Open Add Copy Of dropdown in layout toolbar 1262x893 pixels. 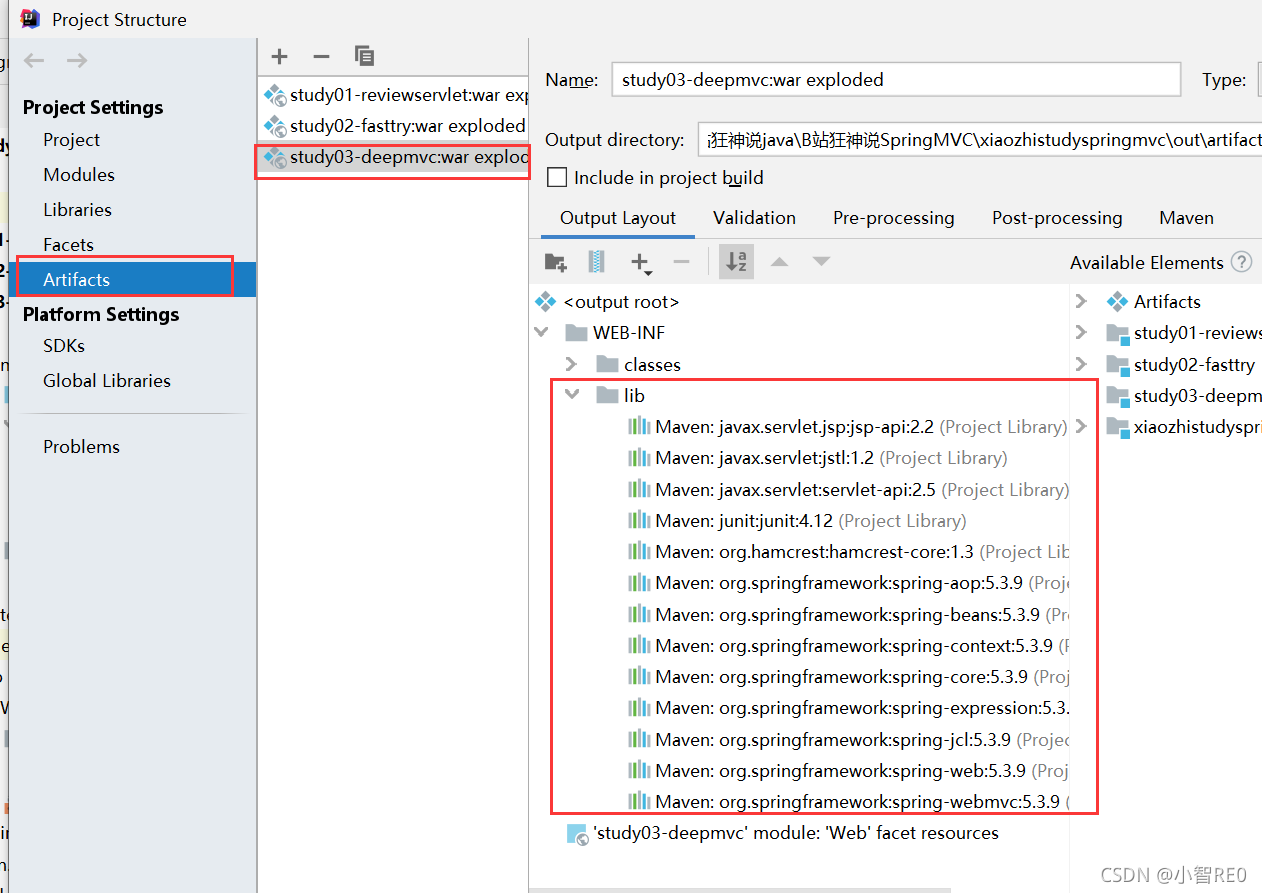(641, 263)
